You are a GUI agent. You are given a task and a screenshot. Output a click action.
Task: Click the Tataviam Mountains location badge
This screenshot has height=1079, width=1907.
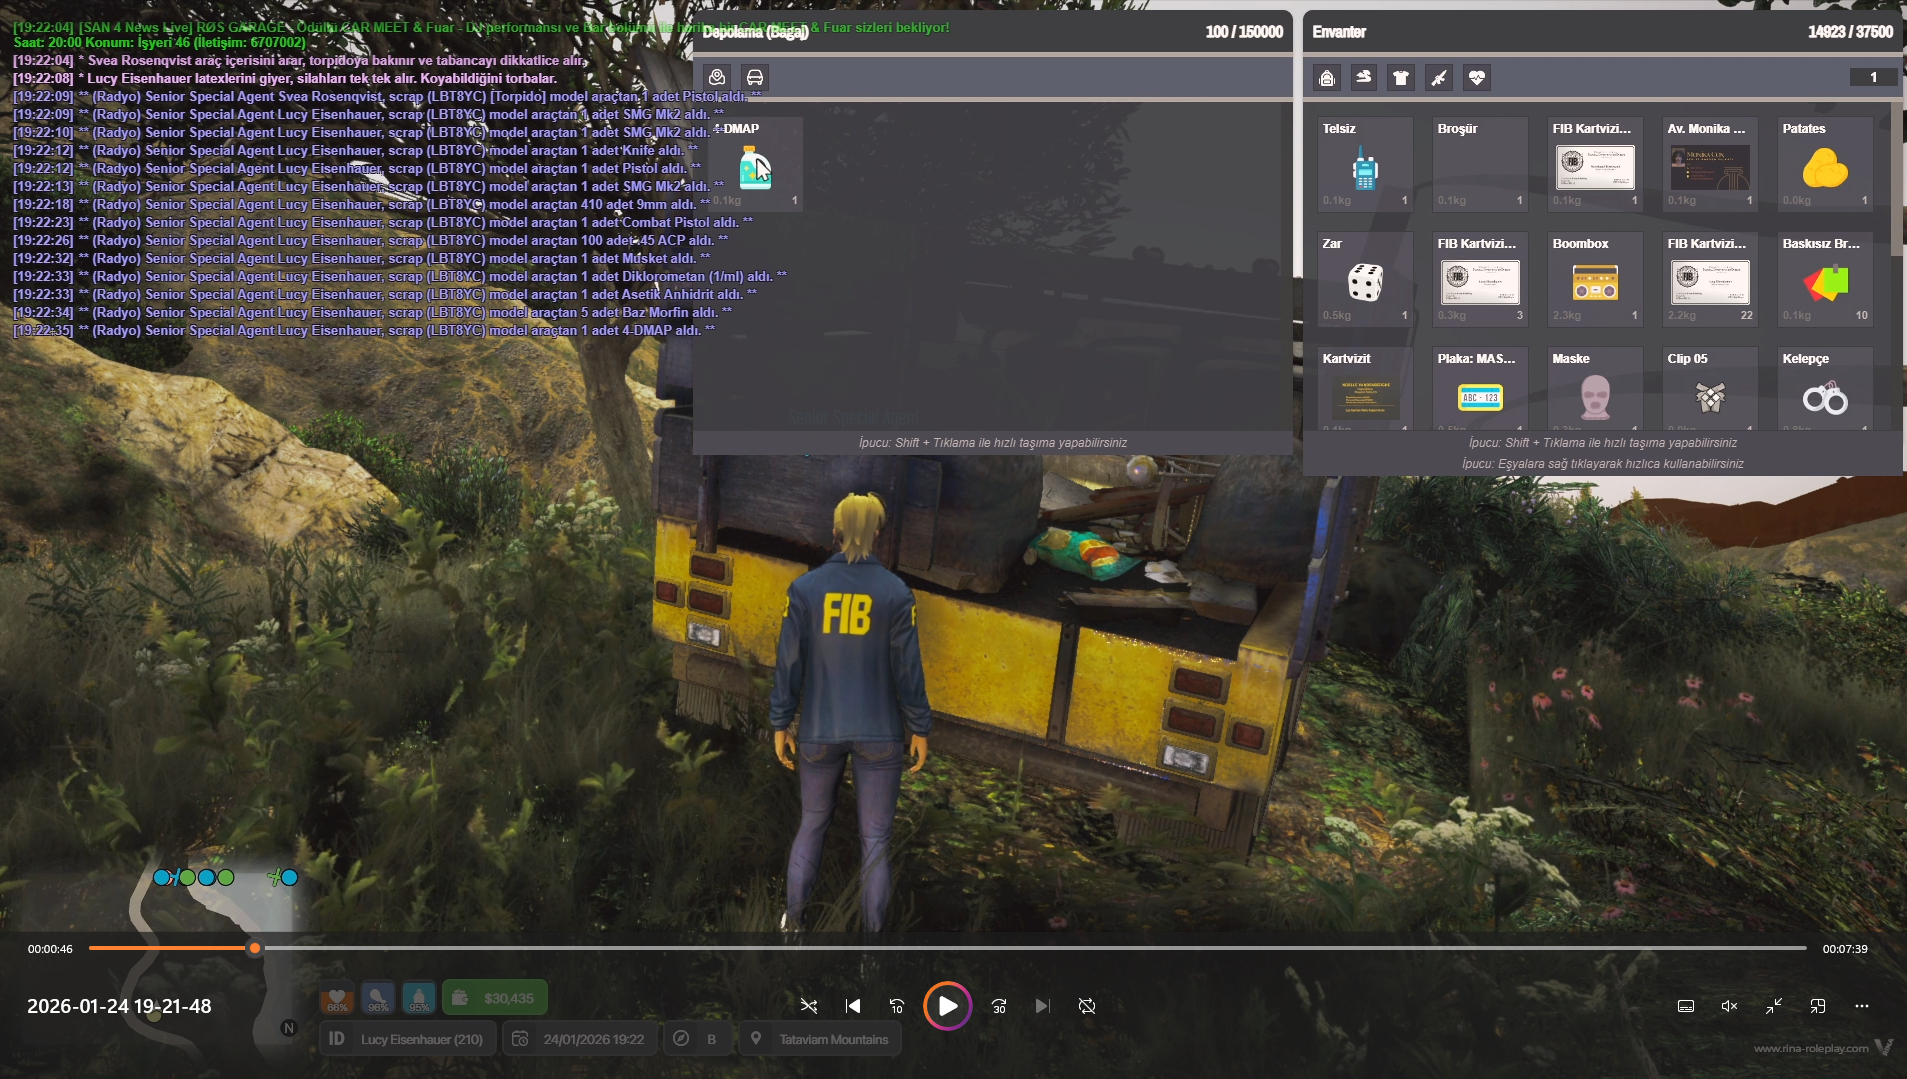point(820,1039)
